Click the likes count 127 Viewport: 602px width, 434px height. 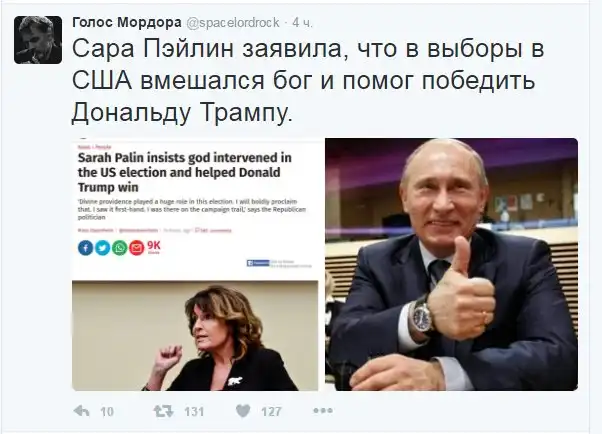[x=271, y=412]
